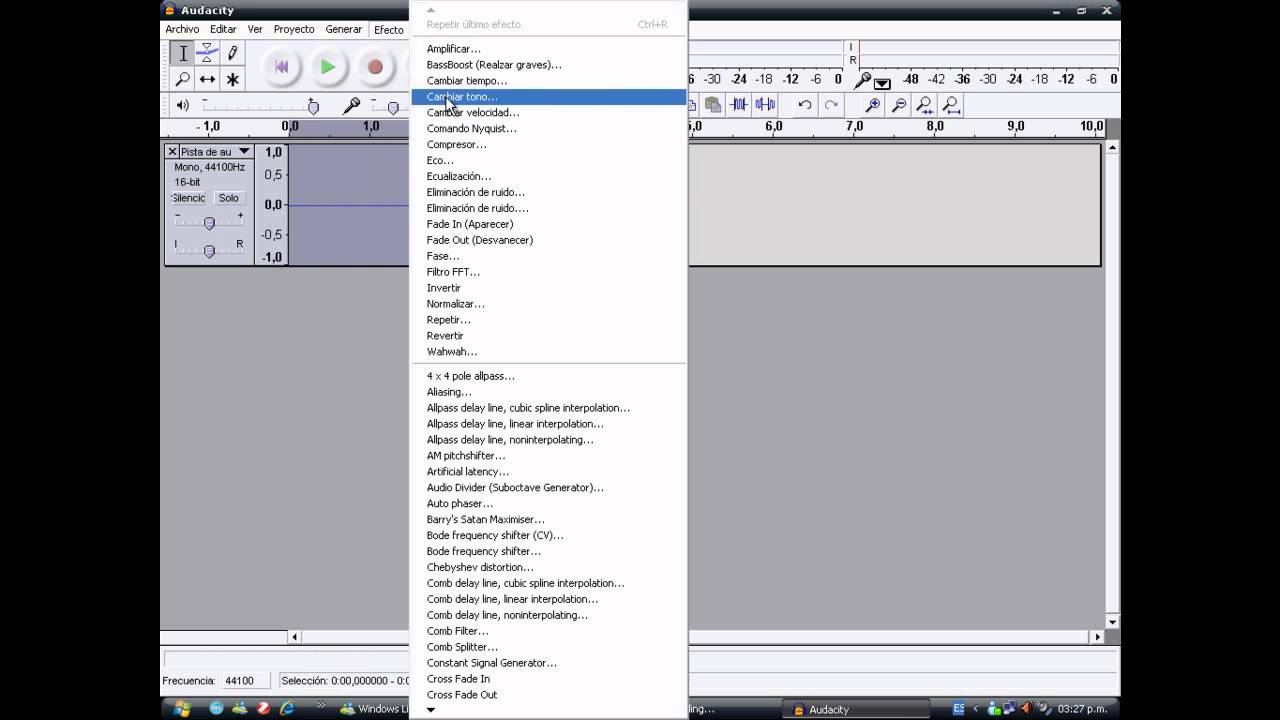Close the audio track with X
The height and width of the screenshot is (720, 1280).
[172, 152]
